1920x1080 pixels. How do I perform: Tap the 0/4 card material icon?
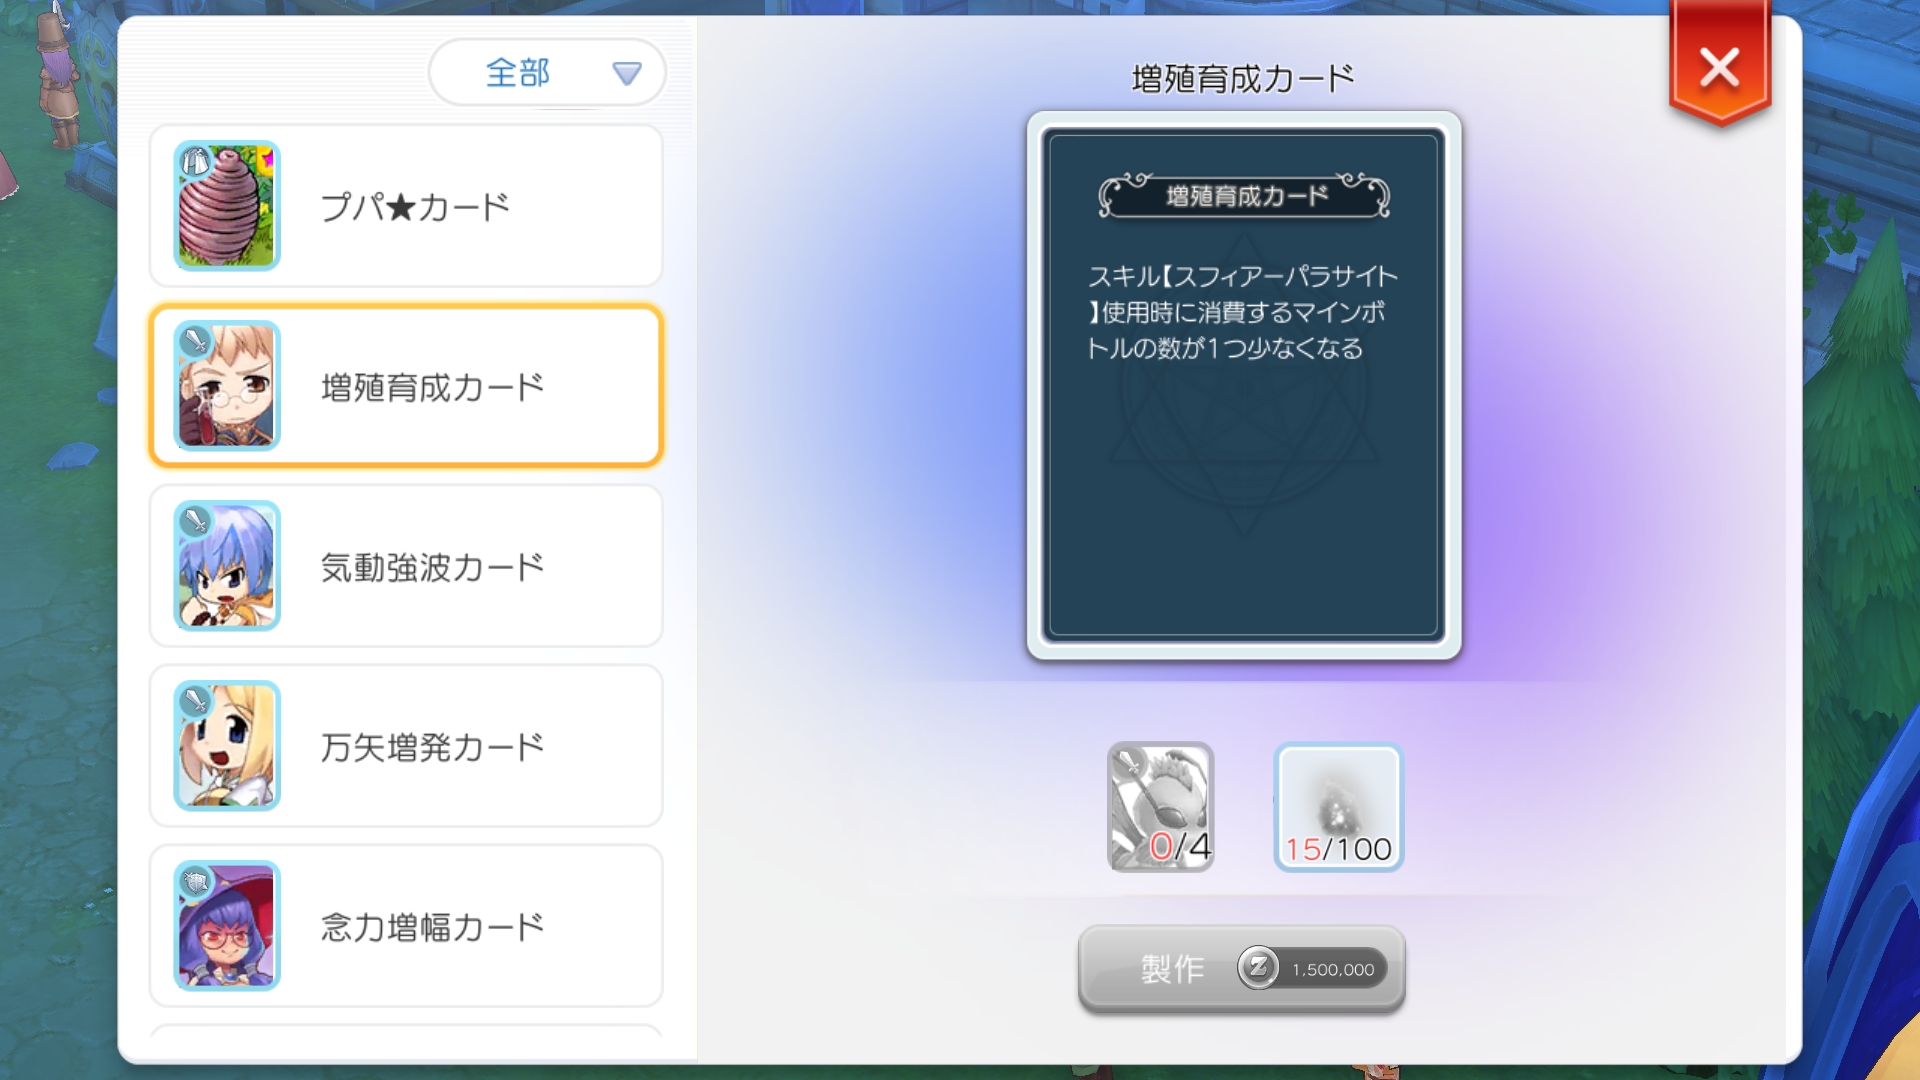(1161, 807)
